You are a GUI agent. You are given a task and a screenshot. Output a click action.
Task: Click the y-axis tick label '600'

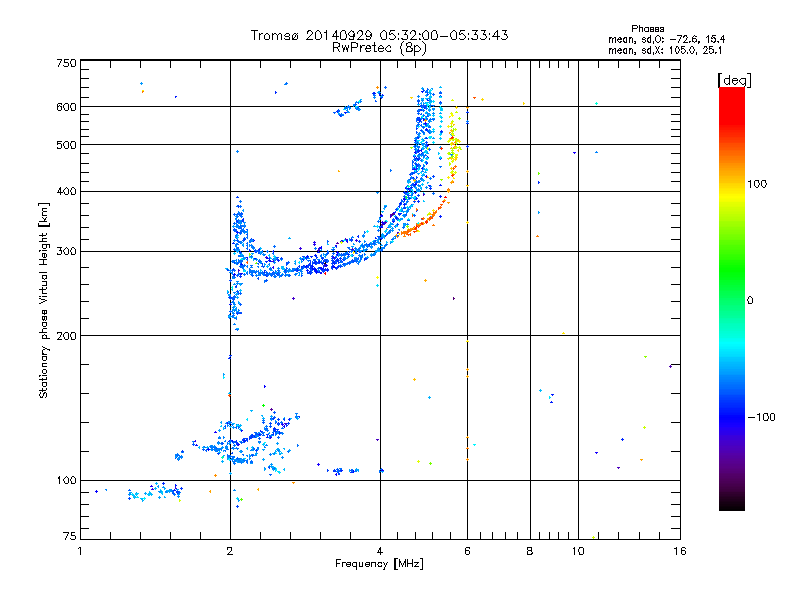pyautogui.click(x=66, y=107)
